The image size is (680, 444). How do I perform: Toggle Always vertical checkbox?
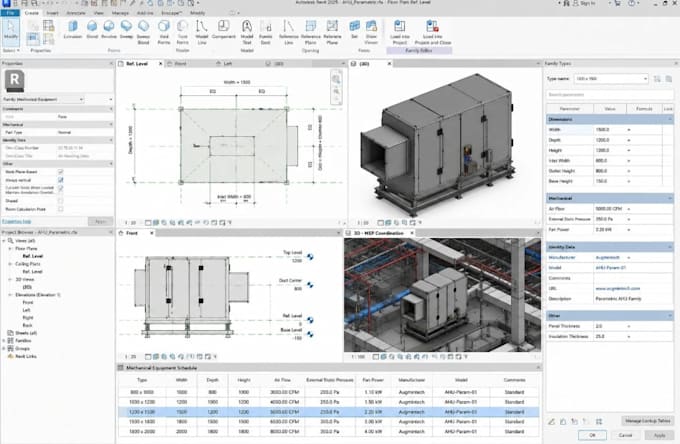(x=60, y=180)
